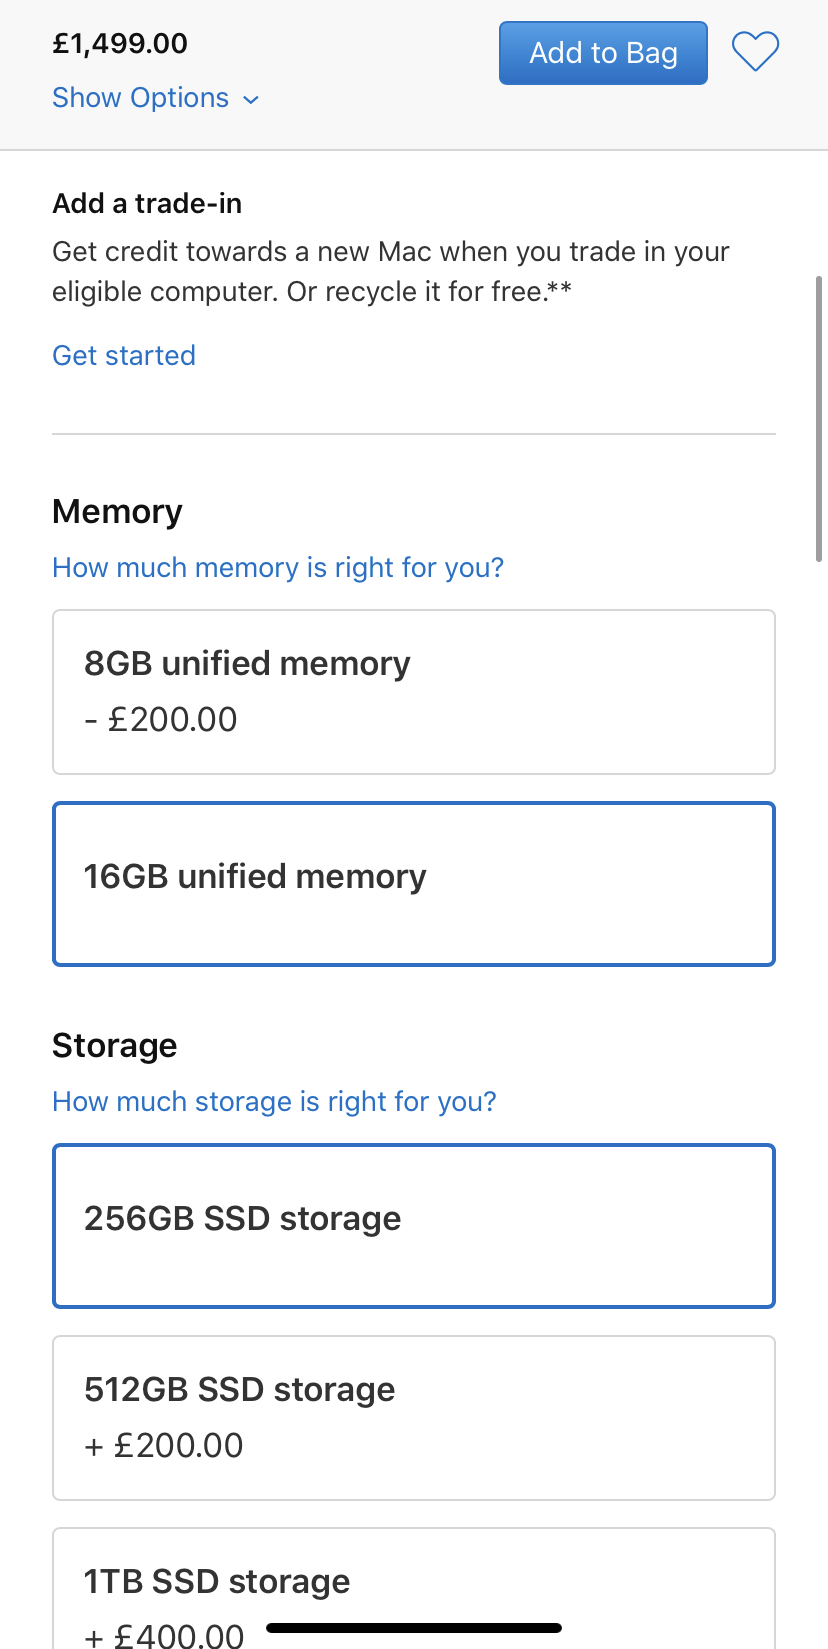The height and width of the screenshot is (1649, 828).
Task: Pick the 512GB SSD storage option
Action: [414, 1418]
